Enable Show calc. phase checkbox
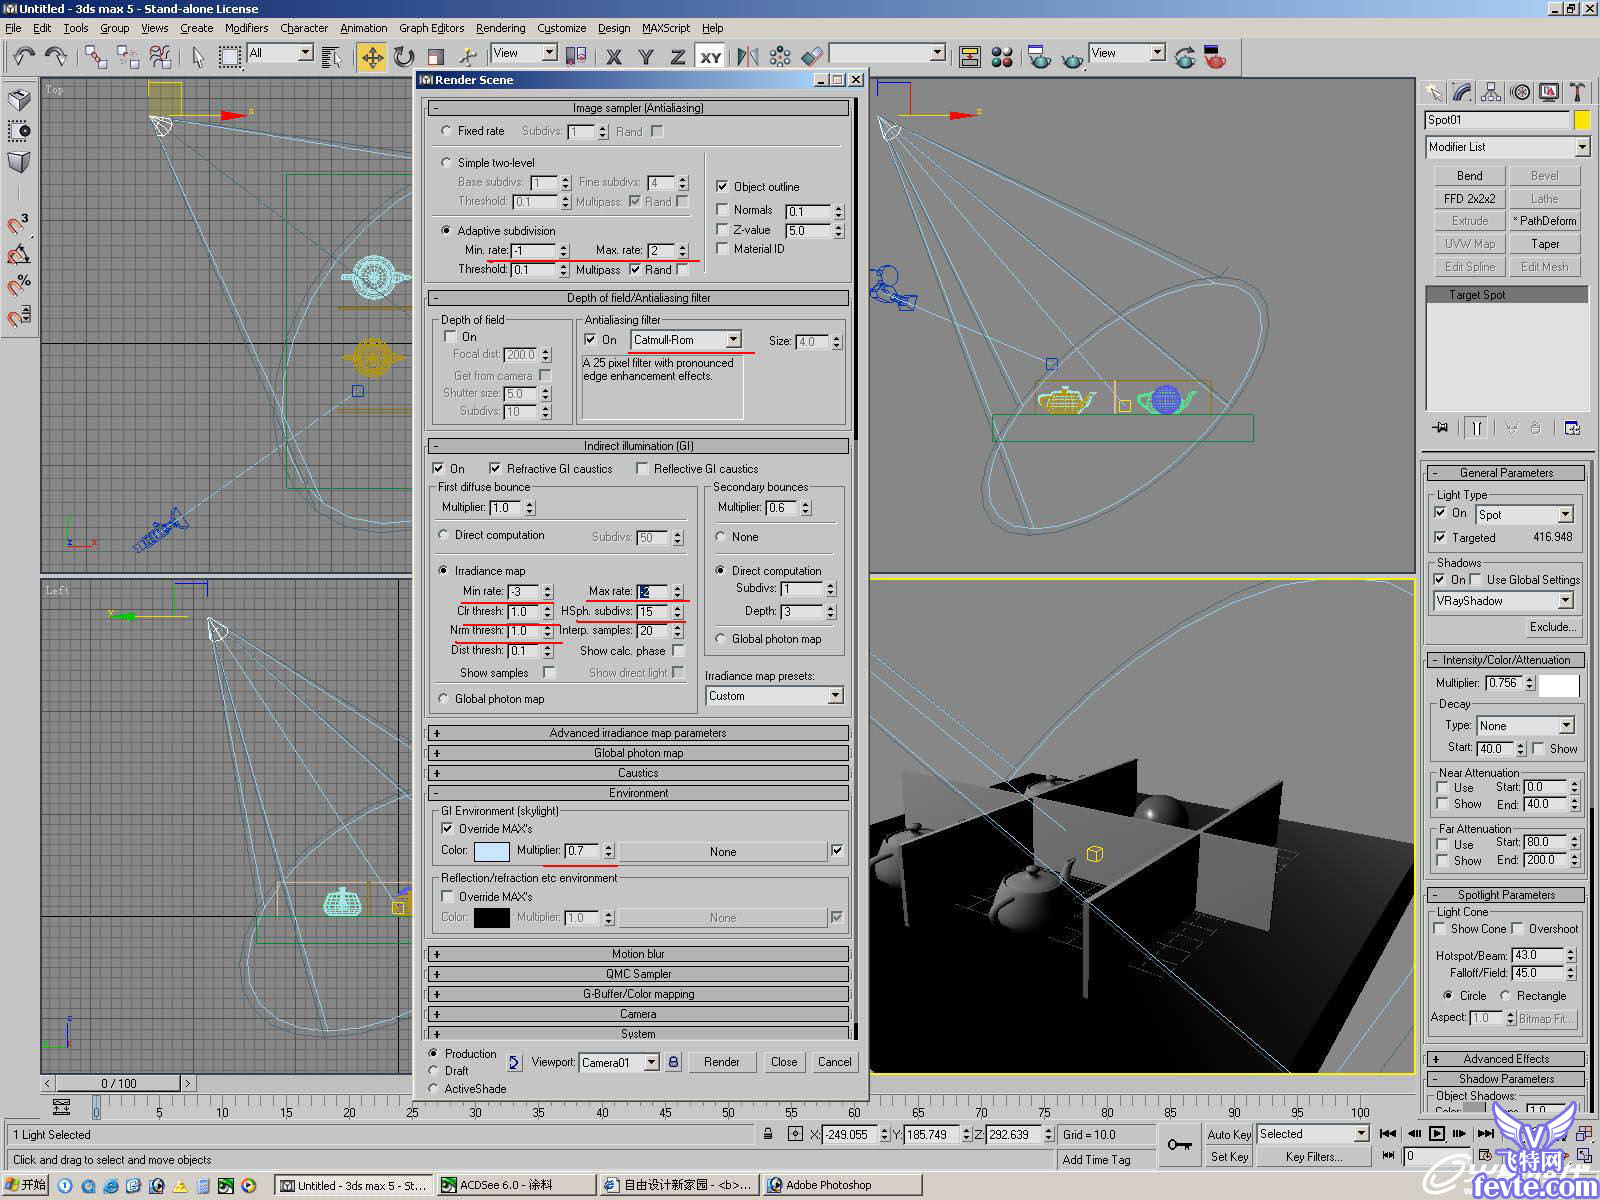The height and width of the screenshot is (1200, 1600). [678, 651]
